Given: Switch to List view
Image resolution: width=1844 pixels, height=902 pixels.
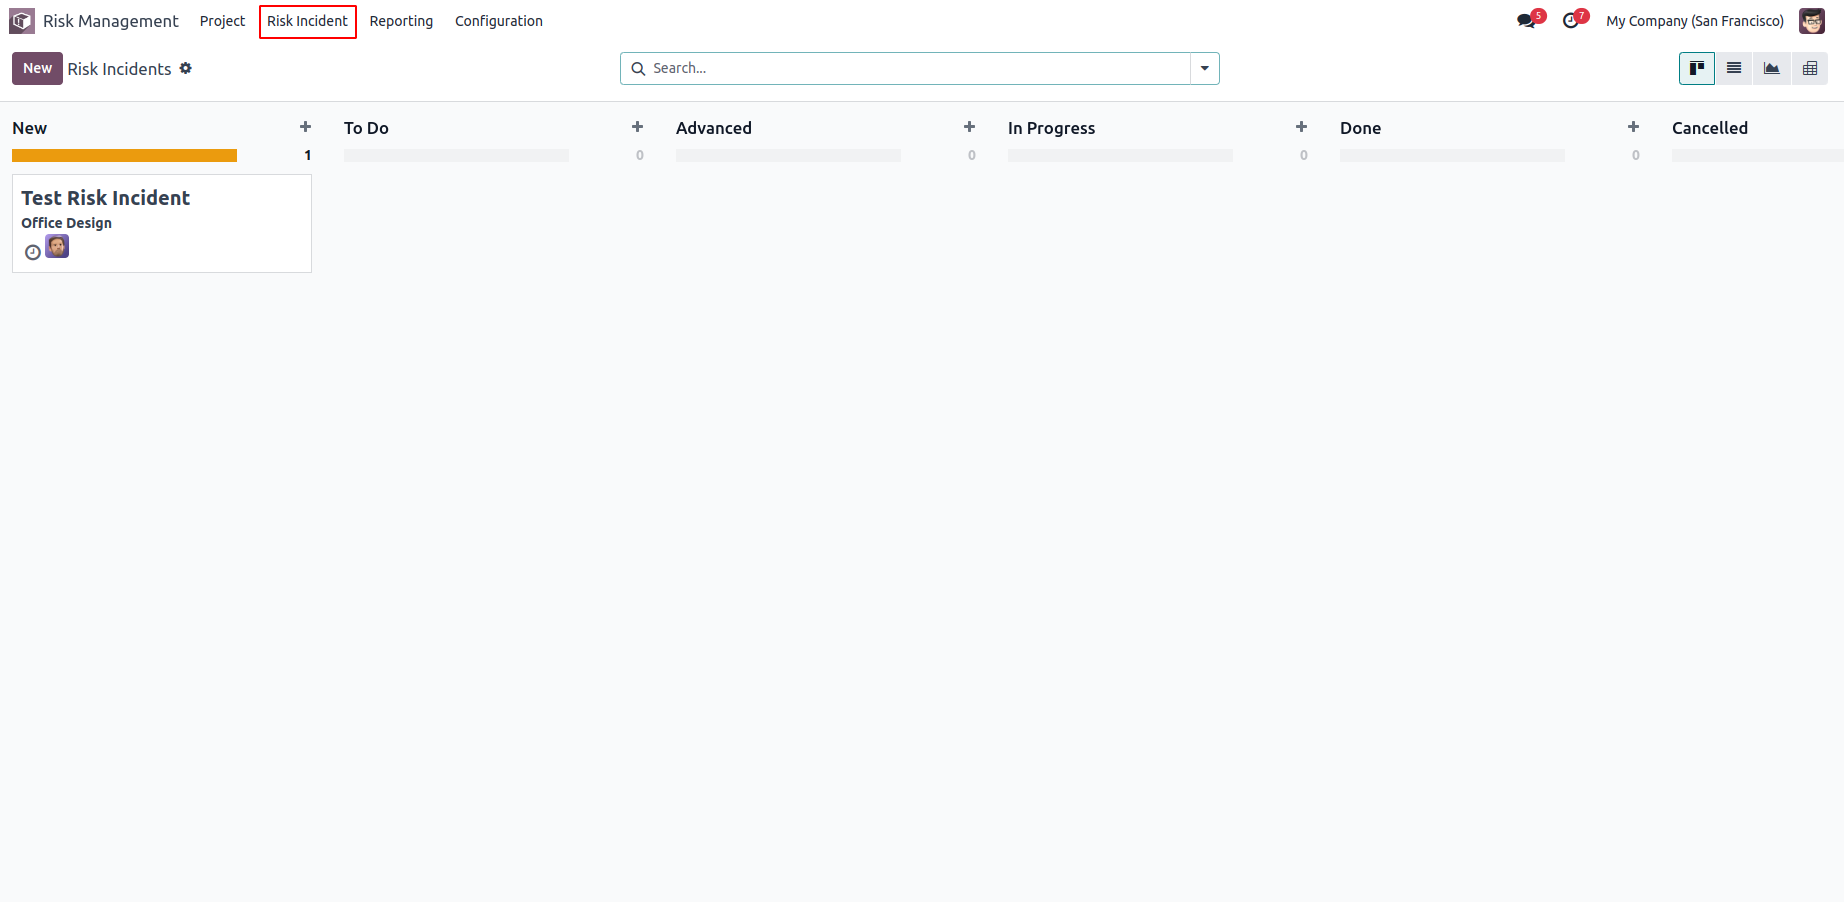Looking at the screenshot, I should point(1734,68).
